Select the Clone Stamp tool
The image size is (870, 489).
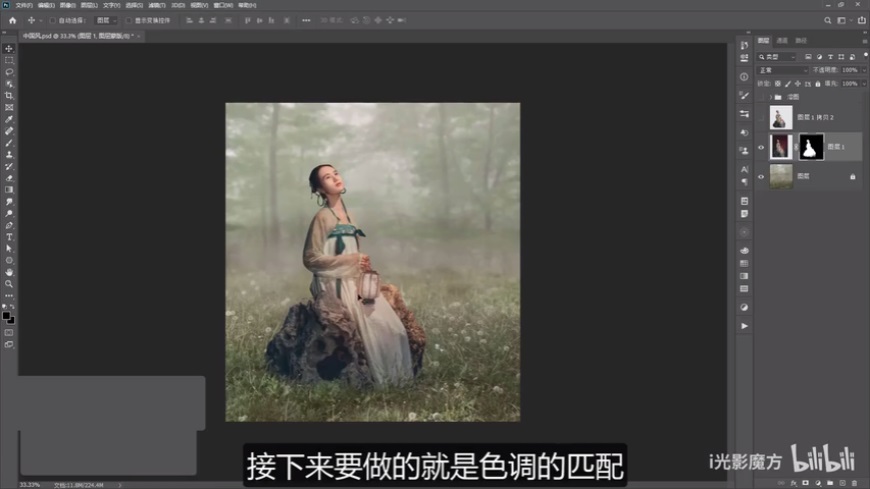(9, 154)
